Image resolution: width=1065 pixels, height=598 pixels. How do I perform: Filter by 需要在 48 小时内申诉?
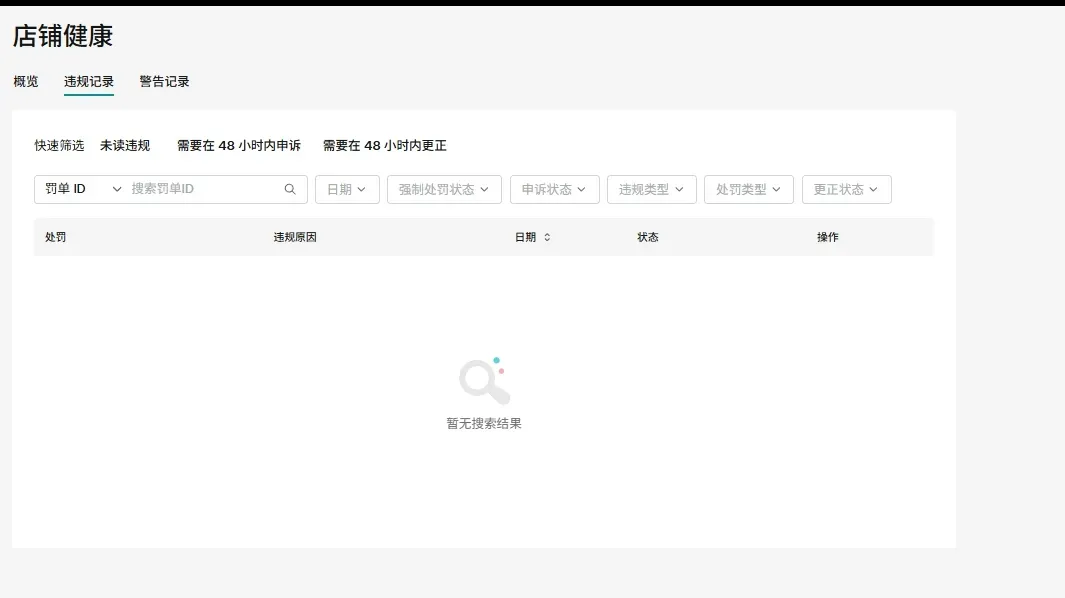point(239,145)
